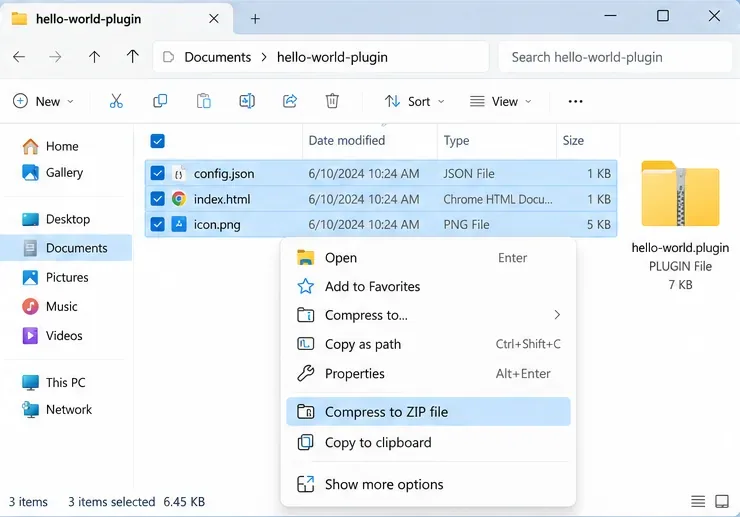Choose Open in the context menu
Image resolution: width=740 pixels, height=517 pixels.
(x=428, y=258)
